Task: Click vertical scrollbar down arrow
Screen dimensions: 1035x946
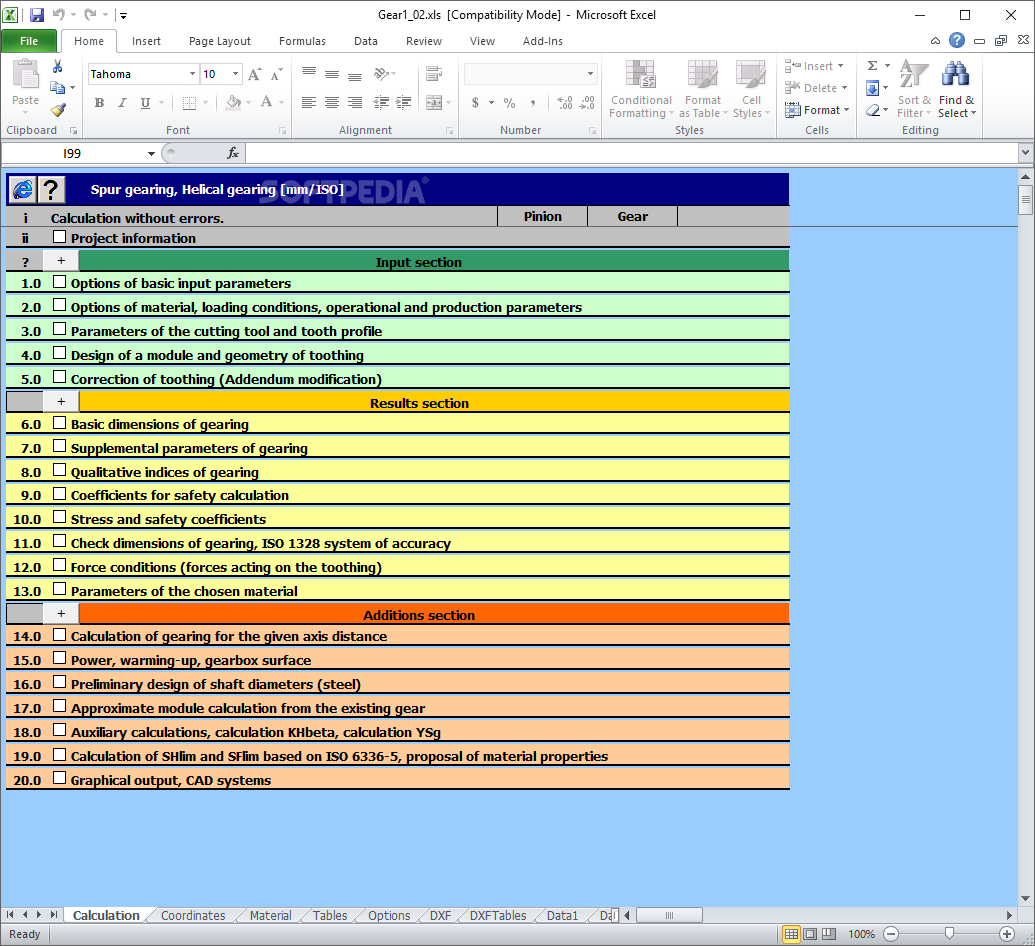Action: tap(1025, 898)
